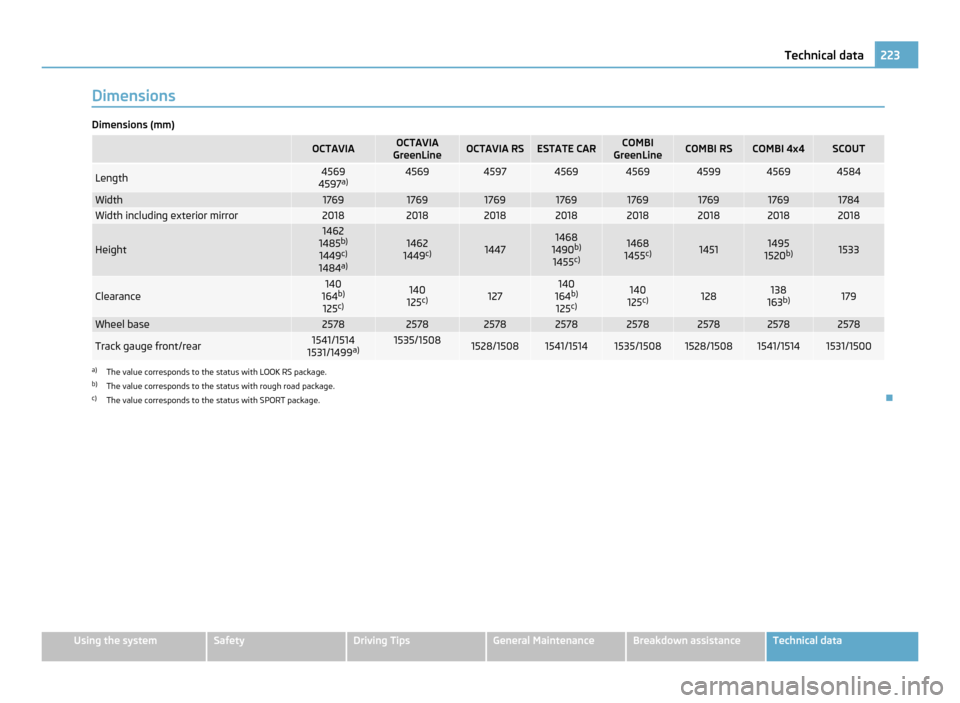Image resolution: width=960 pixels, height=703 pixels.
Task: Click COMBI RS height value 1451
Action: point(708,250)
